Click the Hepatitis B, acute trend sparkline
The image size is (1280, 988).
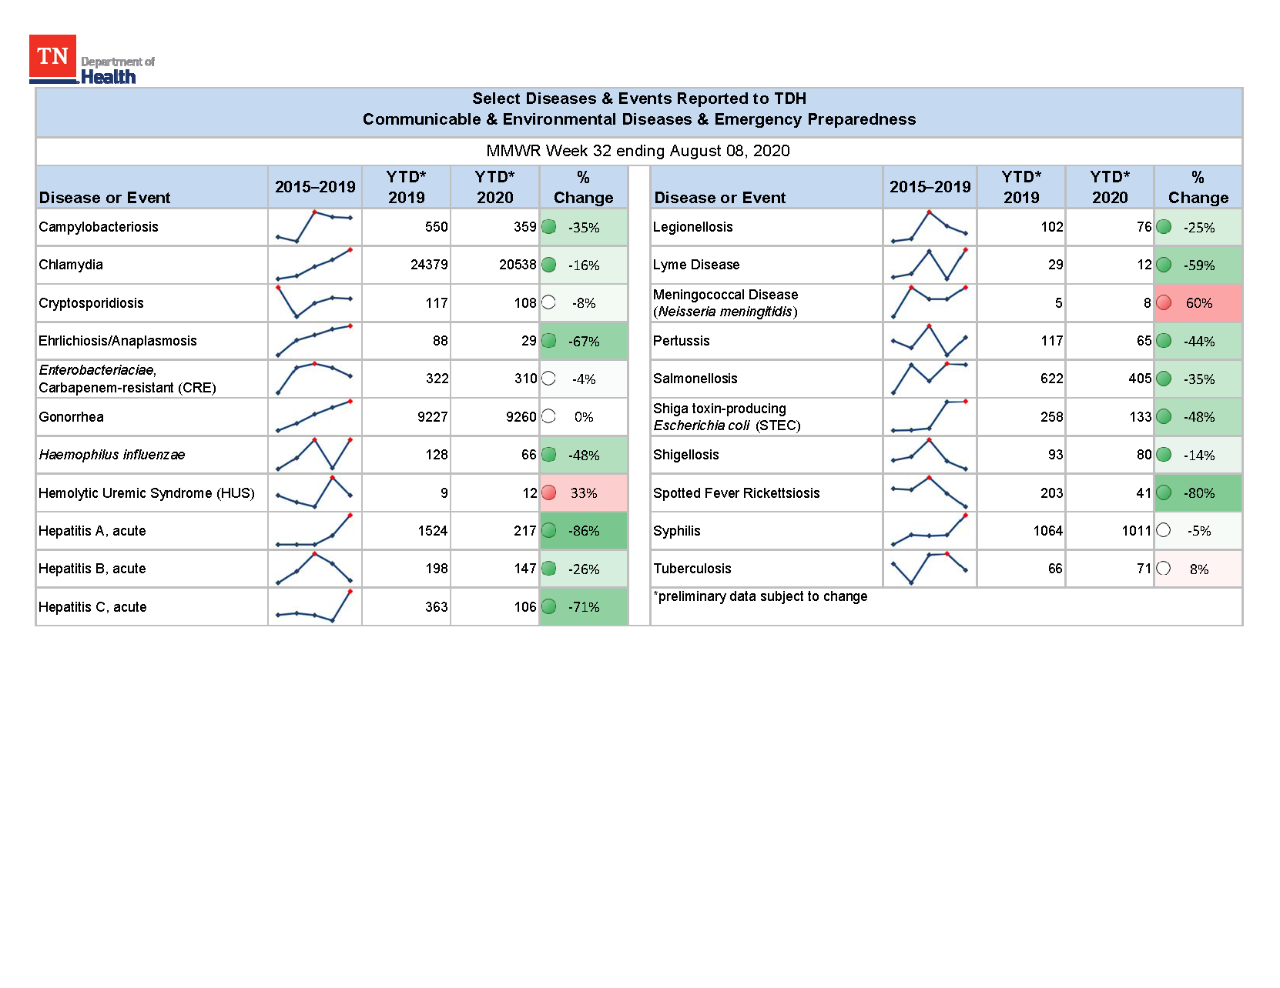(x=314, y=569)
